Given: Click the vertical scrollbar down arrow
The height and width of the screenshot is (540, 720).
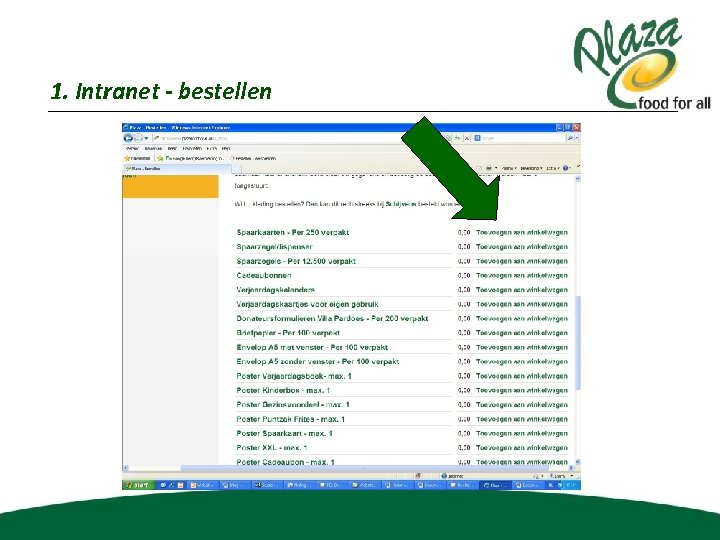Looking at the screenshot, I should (x=578, y=461).
